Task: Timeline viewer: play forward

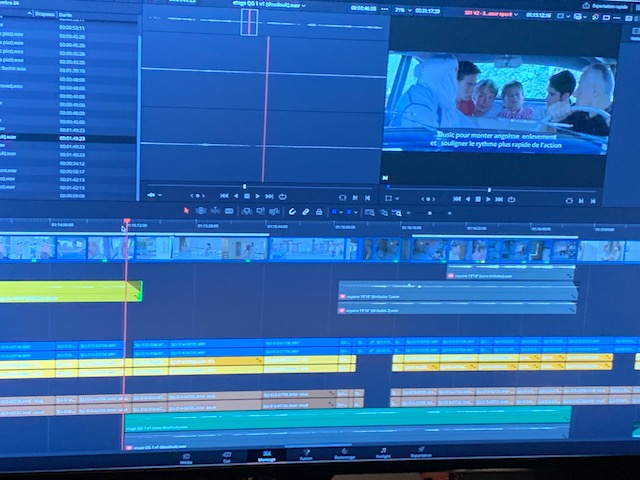Action: 488,200
